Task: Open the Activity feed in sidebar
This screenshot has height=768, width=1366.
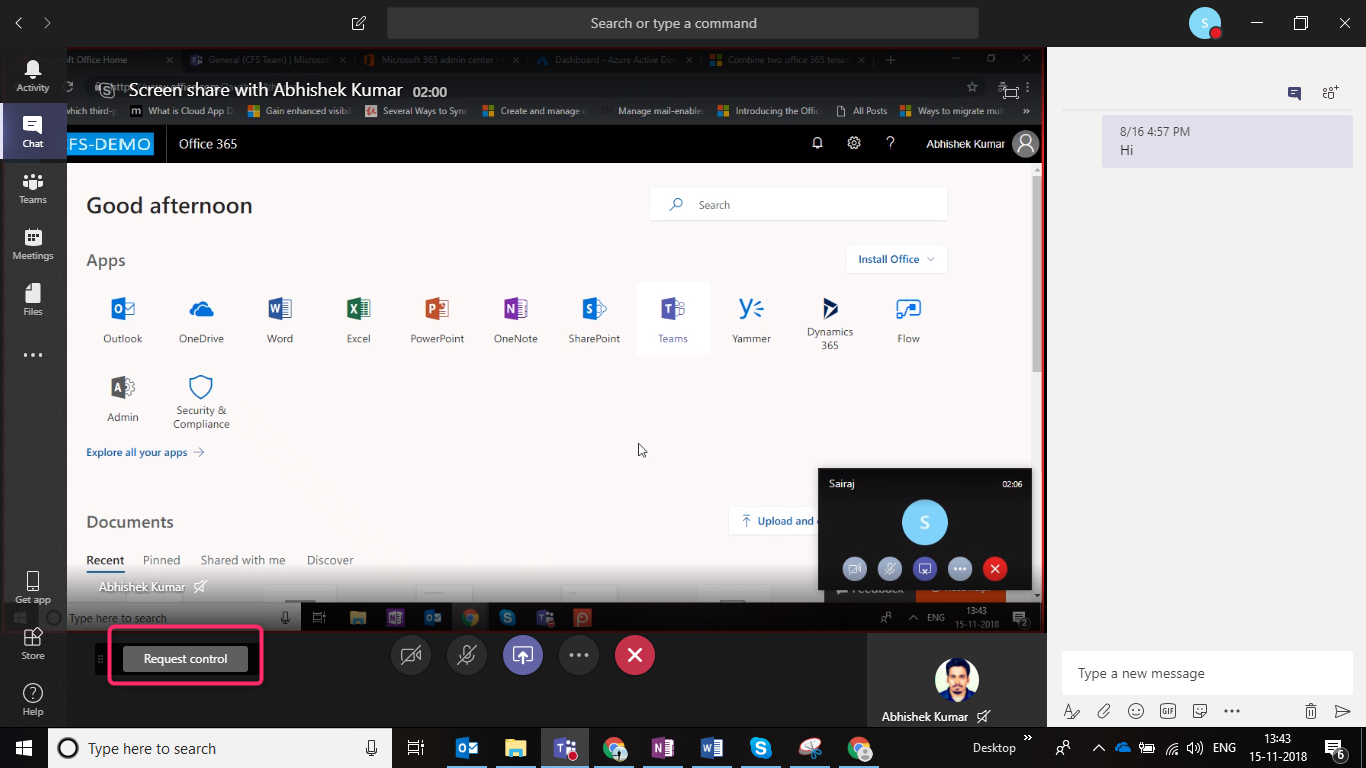Action: (x=33, y=75)
